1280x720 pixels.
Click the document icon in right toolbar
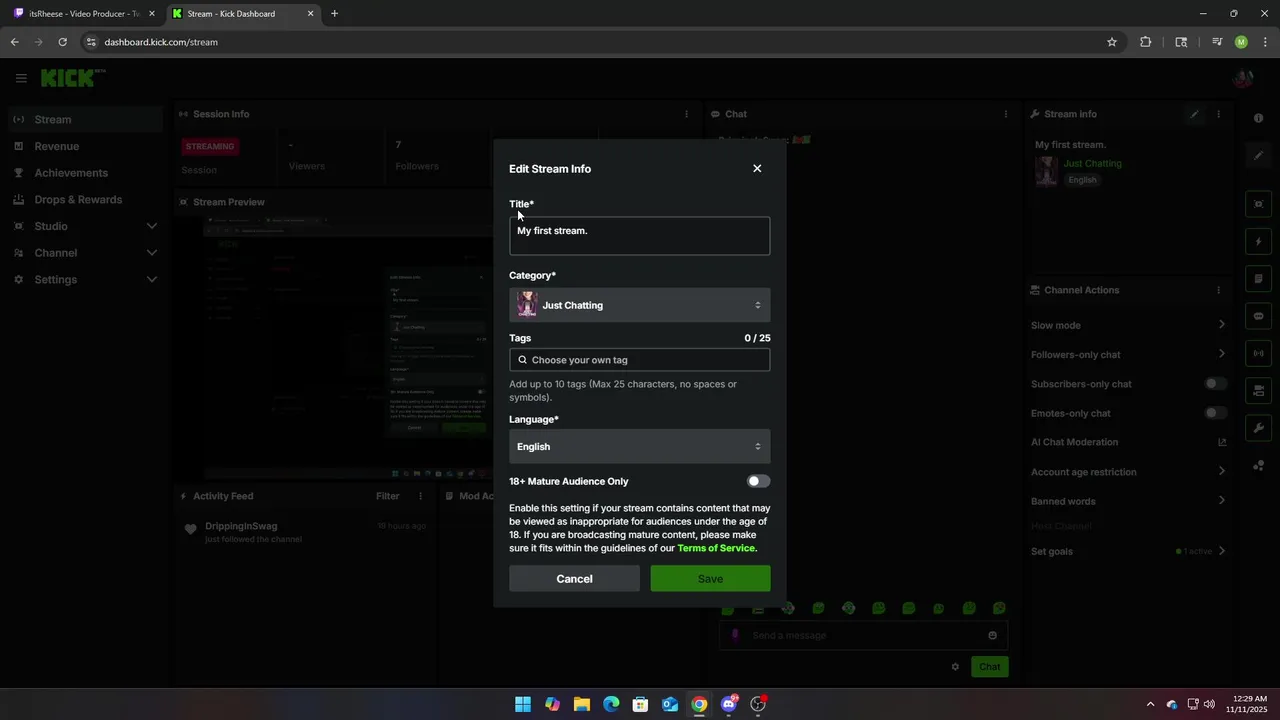click(x=1258, y=279)
